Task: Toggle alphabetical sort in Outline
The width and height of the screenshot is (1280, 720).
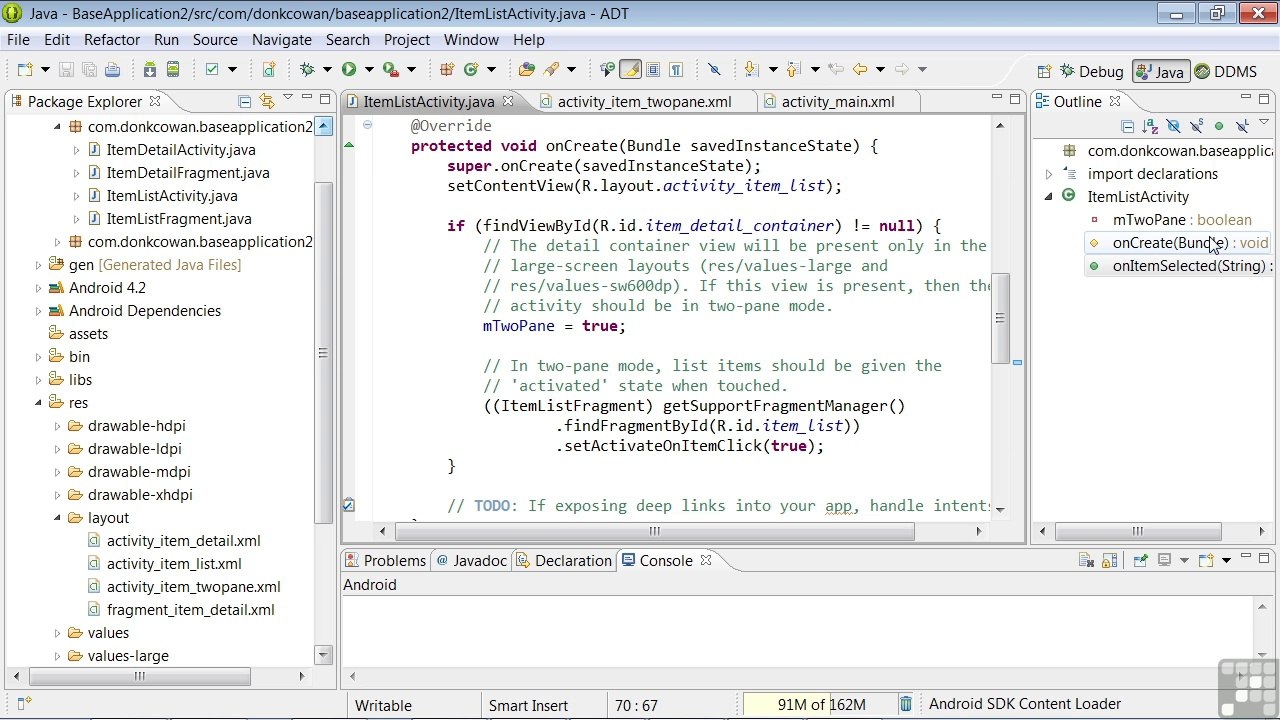Action: point(1150,126)
